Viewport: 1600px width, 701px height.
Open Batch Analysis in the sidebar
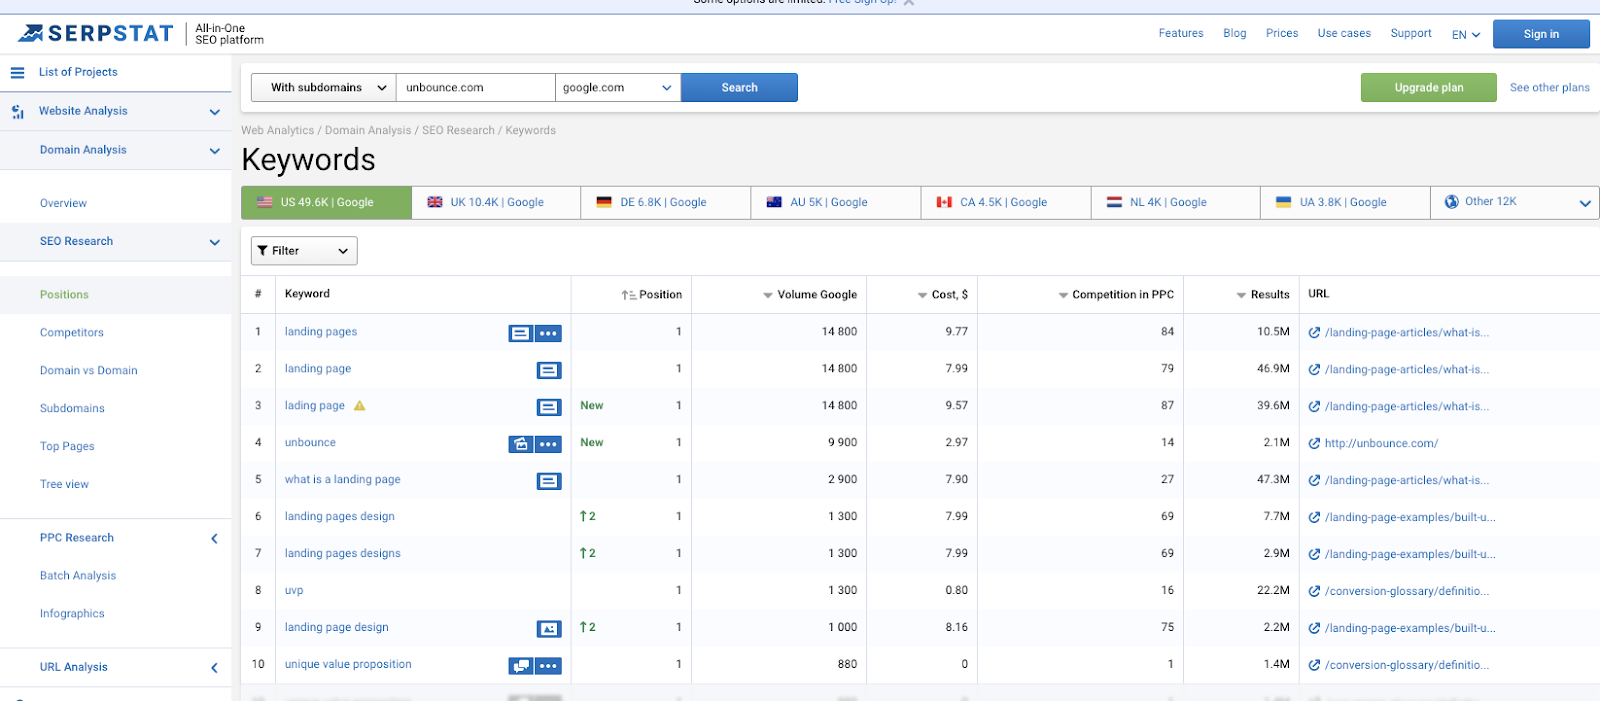(x=78, y=576)
